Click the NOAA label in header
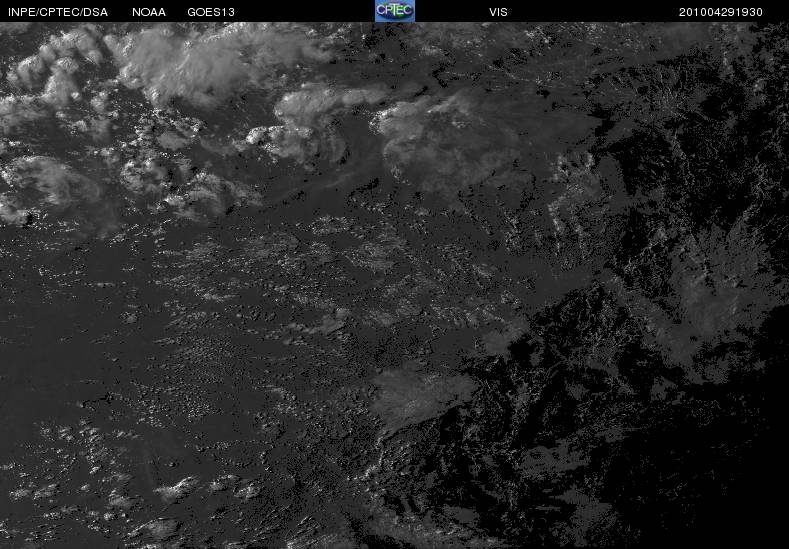 pos(149,12)
